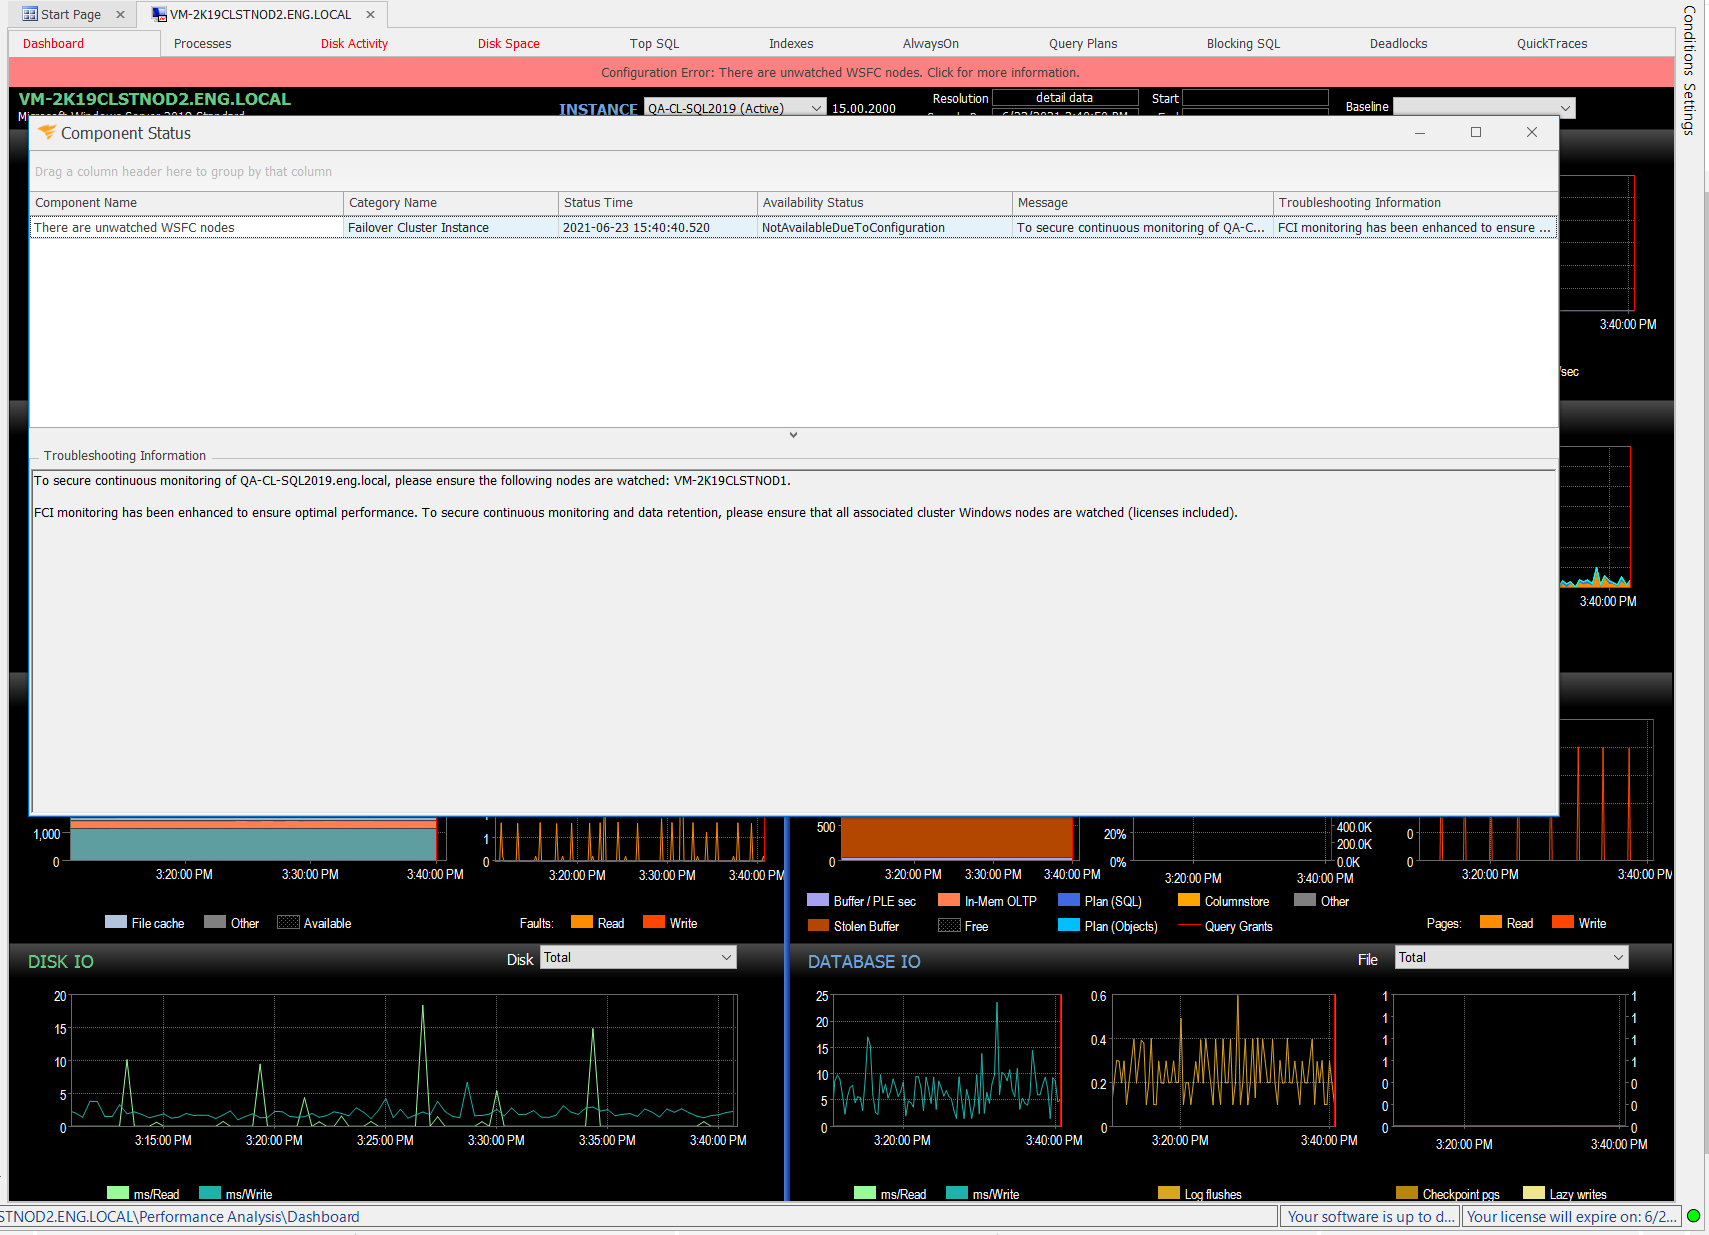
Task: Click the Query Grants legend line marker
Action: (x=1190, y=926)
